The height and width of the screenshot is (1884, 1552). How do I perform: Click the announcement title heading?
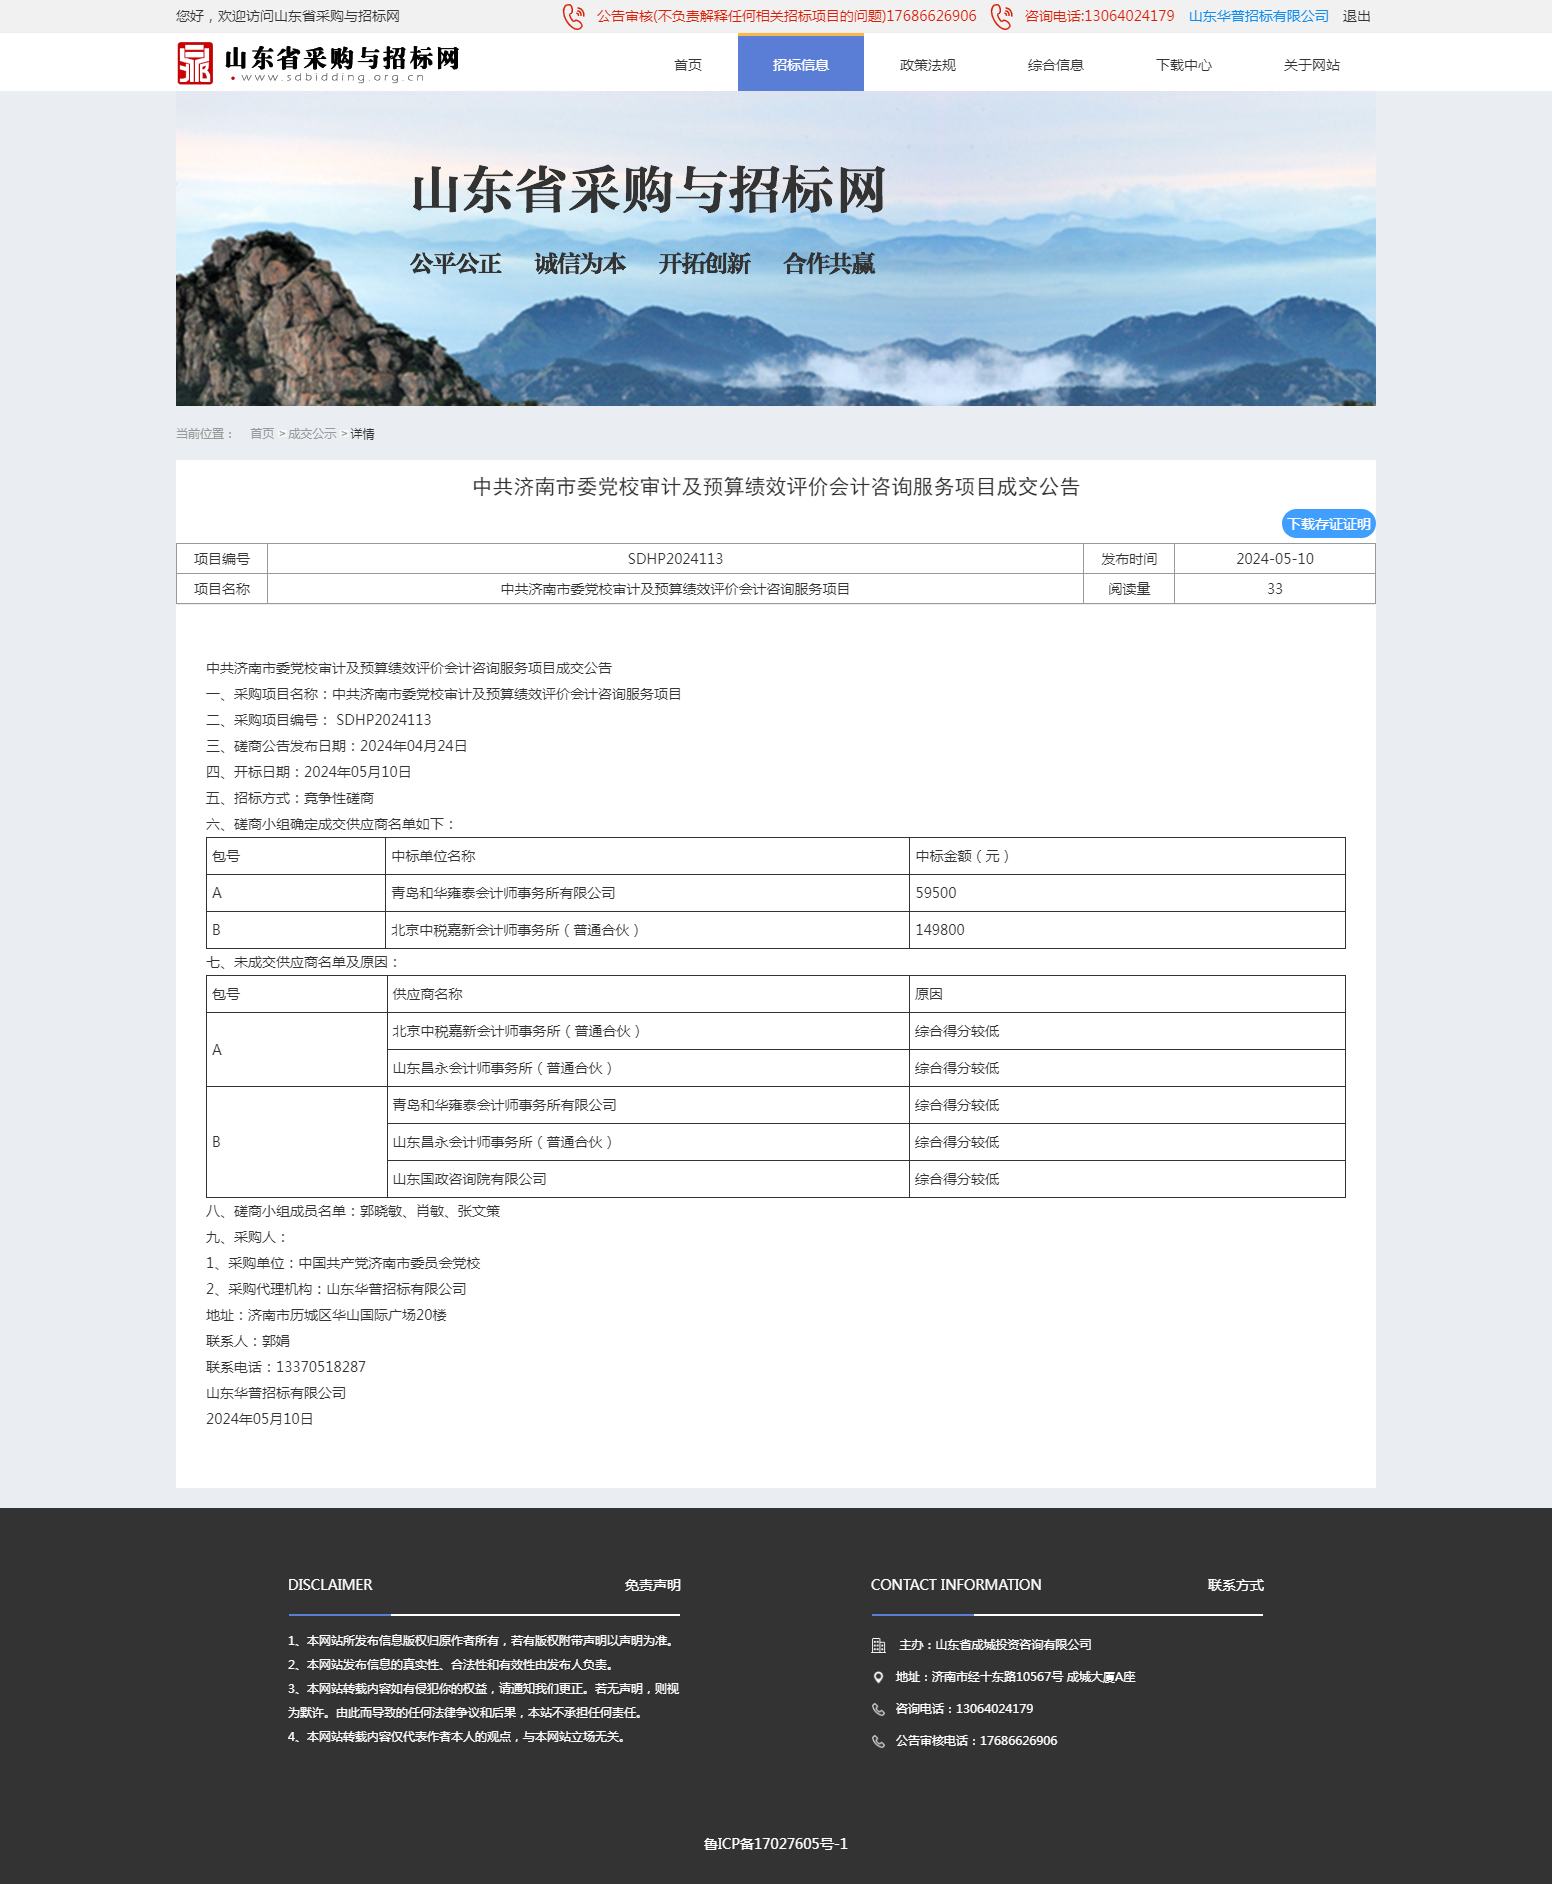click(x=776, y=487)
